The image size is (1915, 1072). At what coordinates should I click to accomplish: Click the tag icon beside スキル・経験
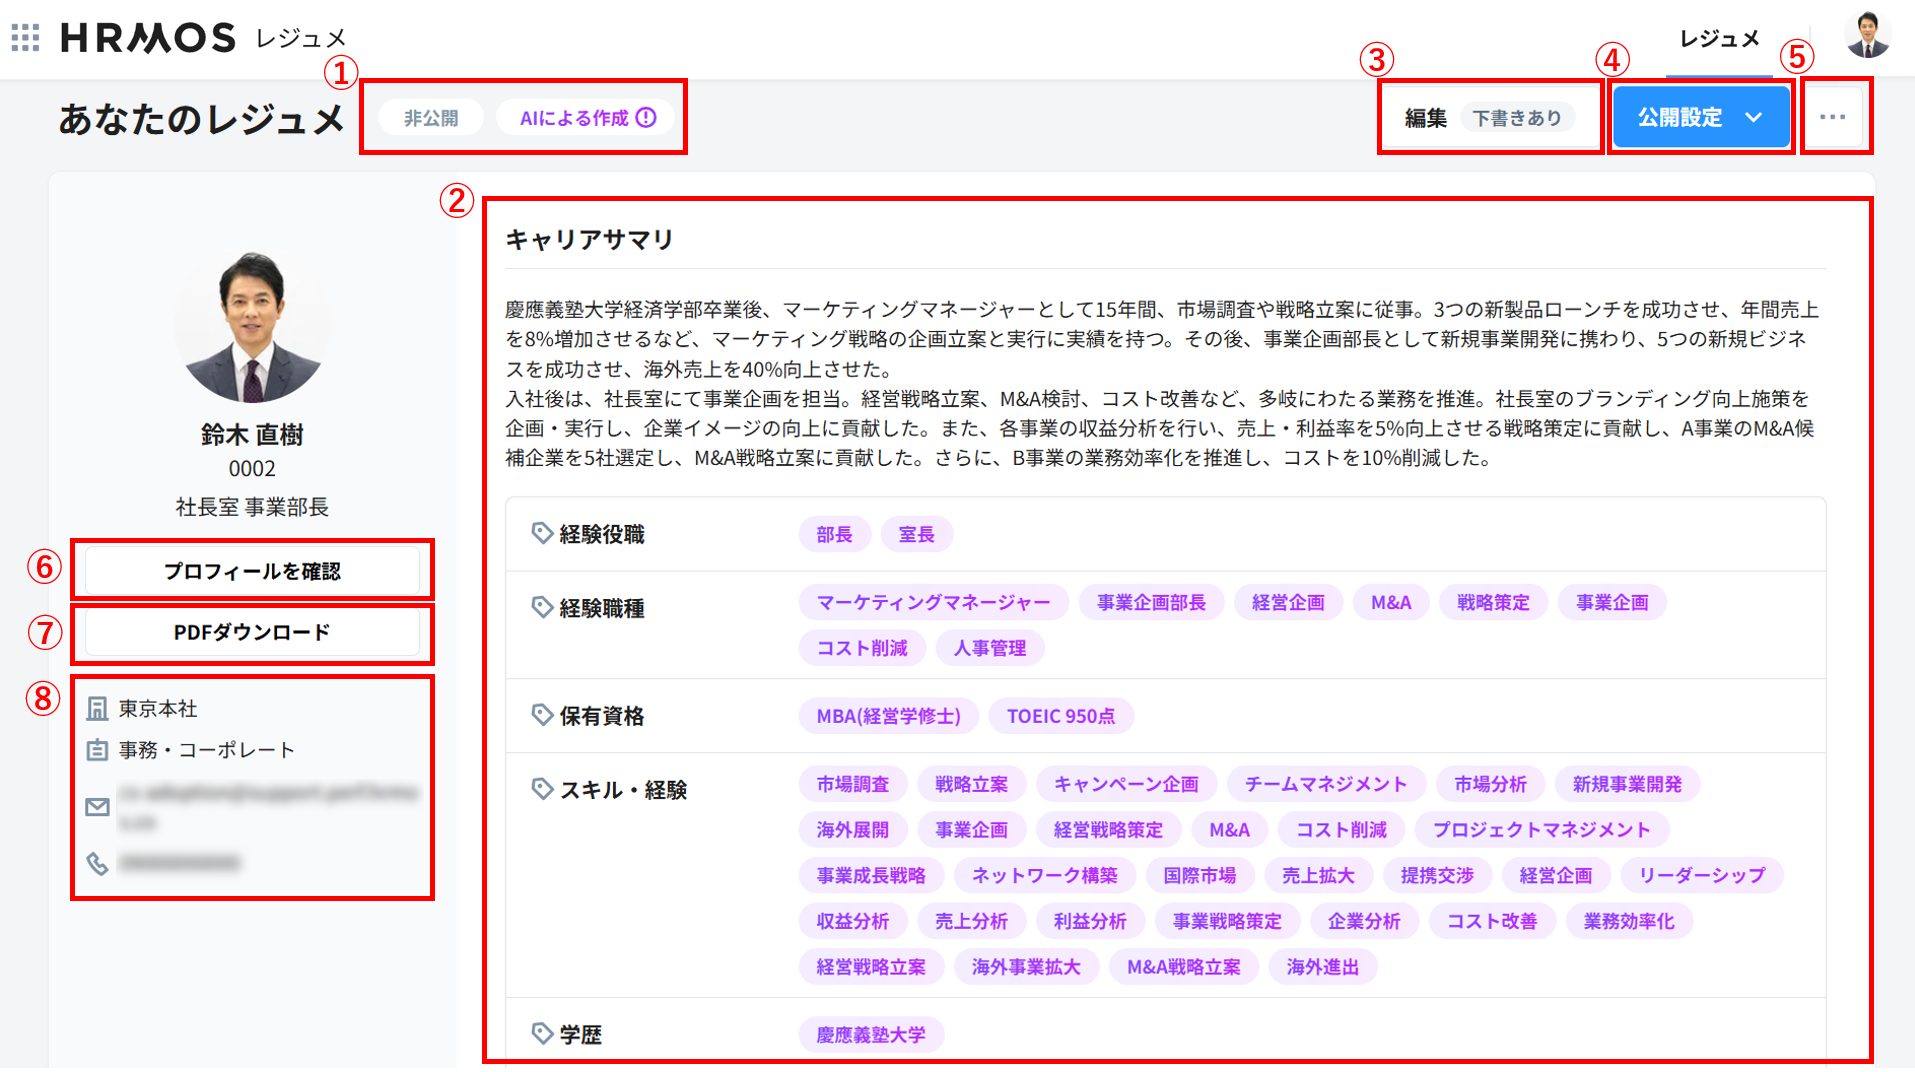542,789
